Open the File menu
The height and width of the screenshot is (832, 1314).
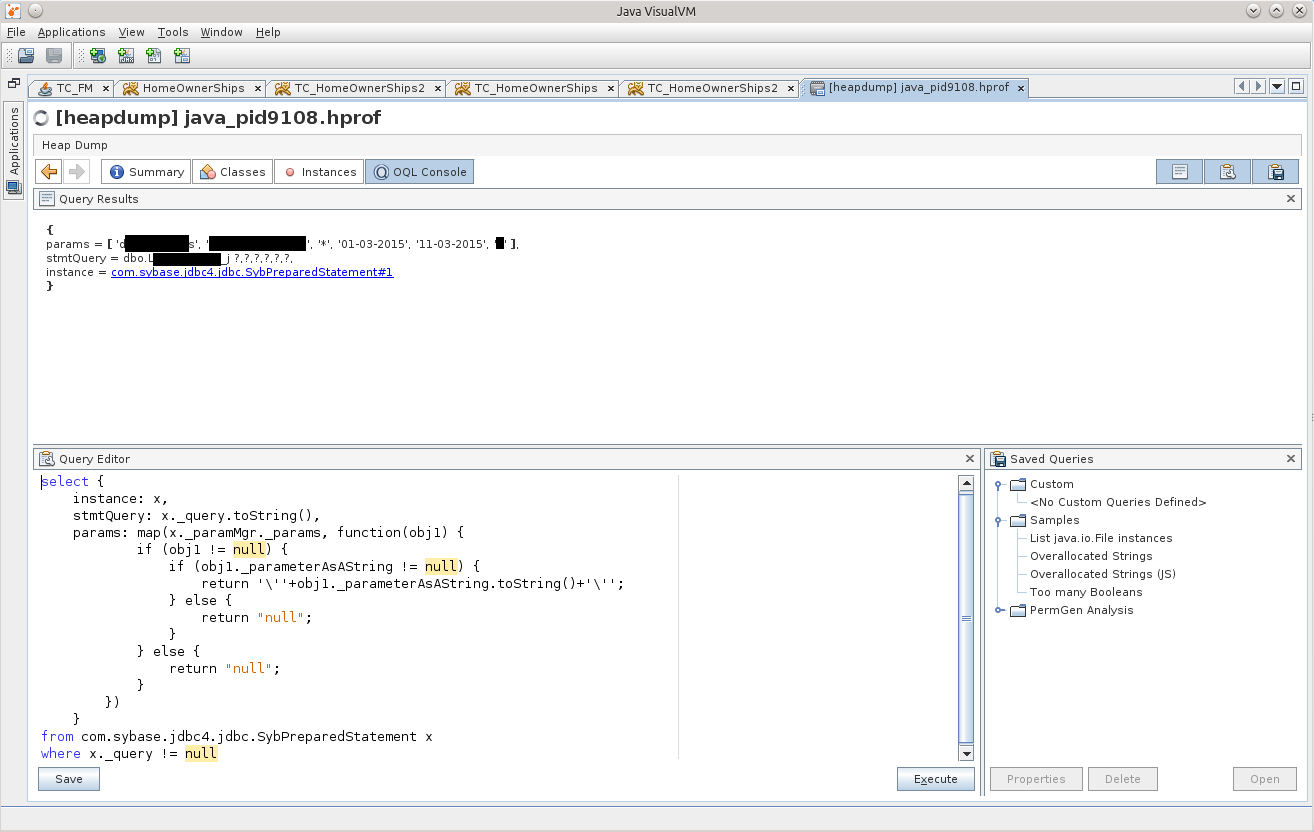(x=16, y=32)
